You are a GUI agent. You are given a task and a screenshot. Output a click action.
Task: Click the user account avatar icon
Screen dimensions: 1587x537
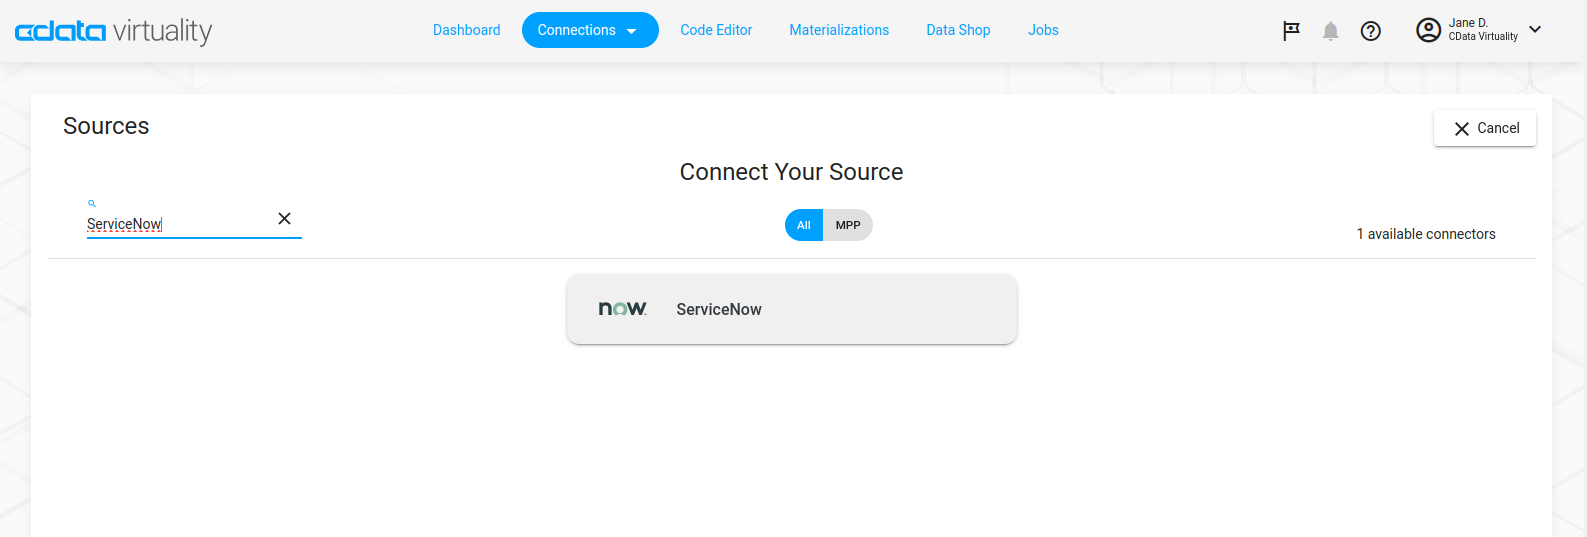coord(1428,30)
